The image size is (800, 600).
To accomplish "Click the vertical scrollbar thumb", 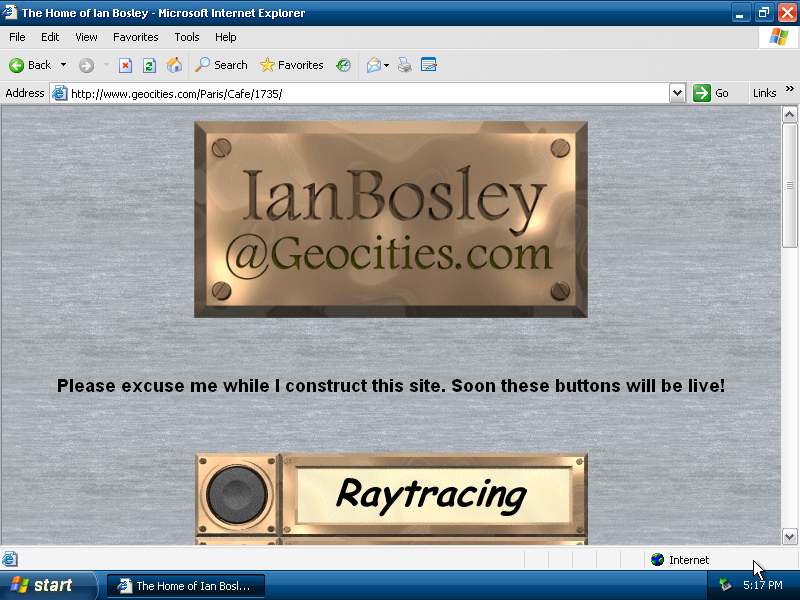I will pos(790,185).
